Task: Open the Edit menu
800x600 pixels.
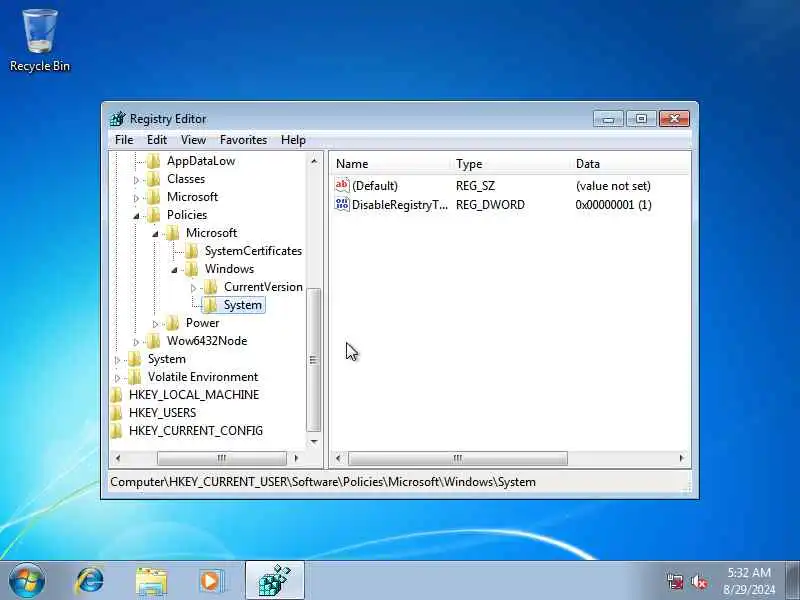Action: click(x=157, y=140)
